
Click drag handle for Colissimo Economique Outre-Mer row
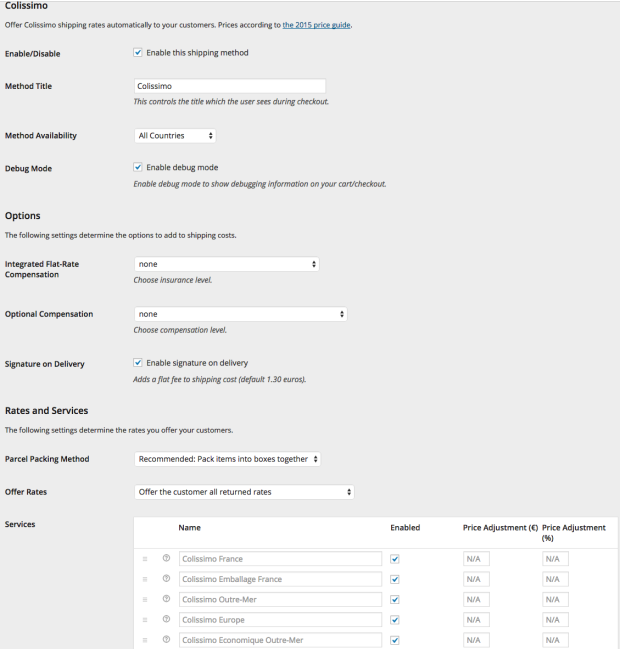pos(145,640)
